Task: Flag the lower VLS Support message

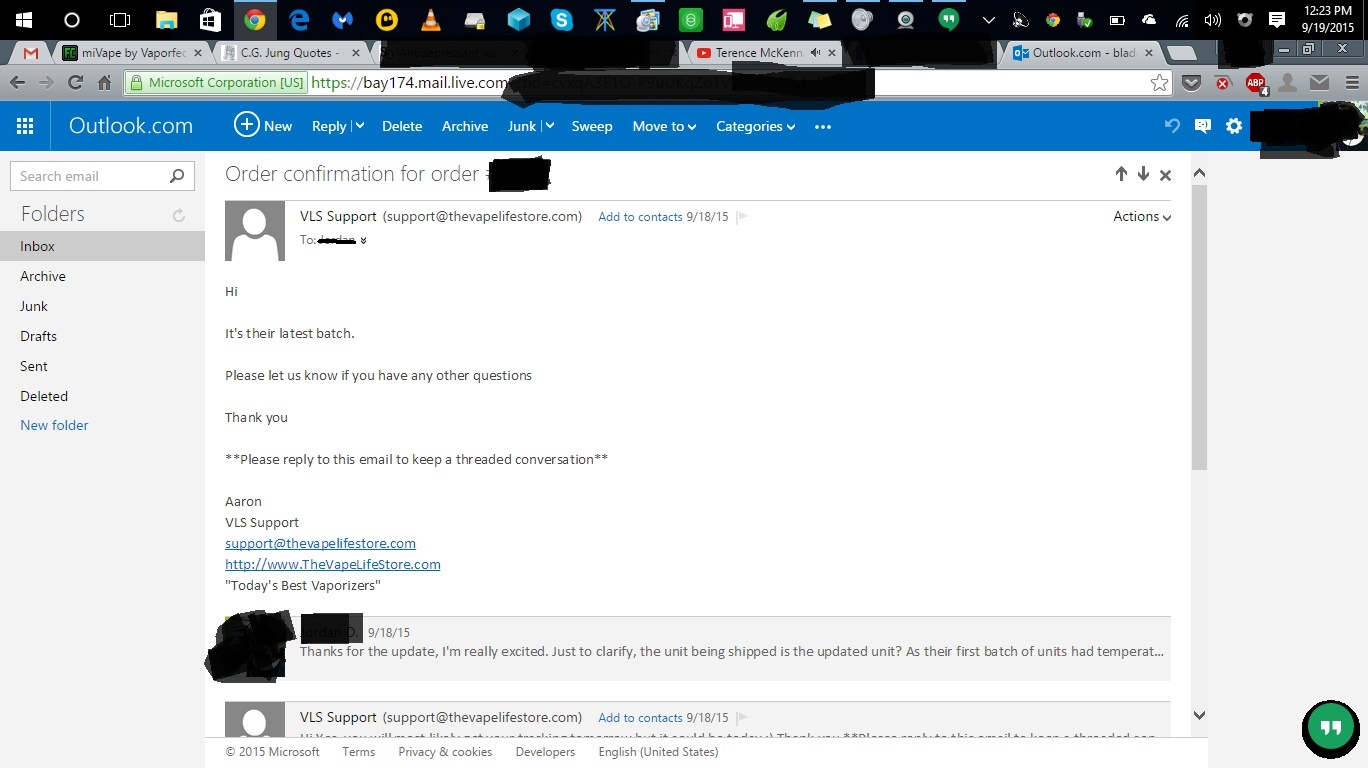Action: click(742, 718)
